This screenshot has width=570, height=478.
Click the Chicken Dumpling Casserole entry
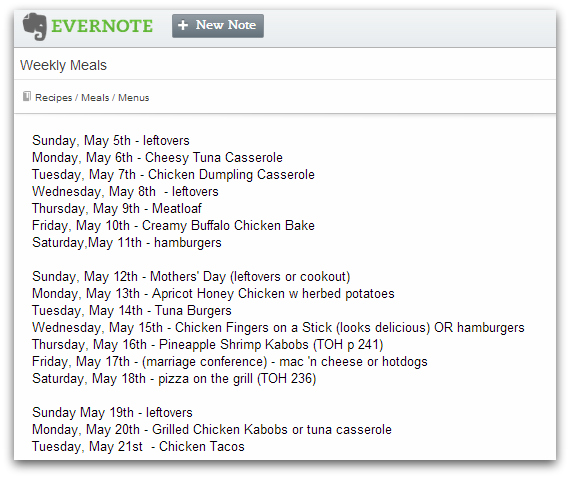pos(173,174)
